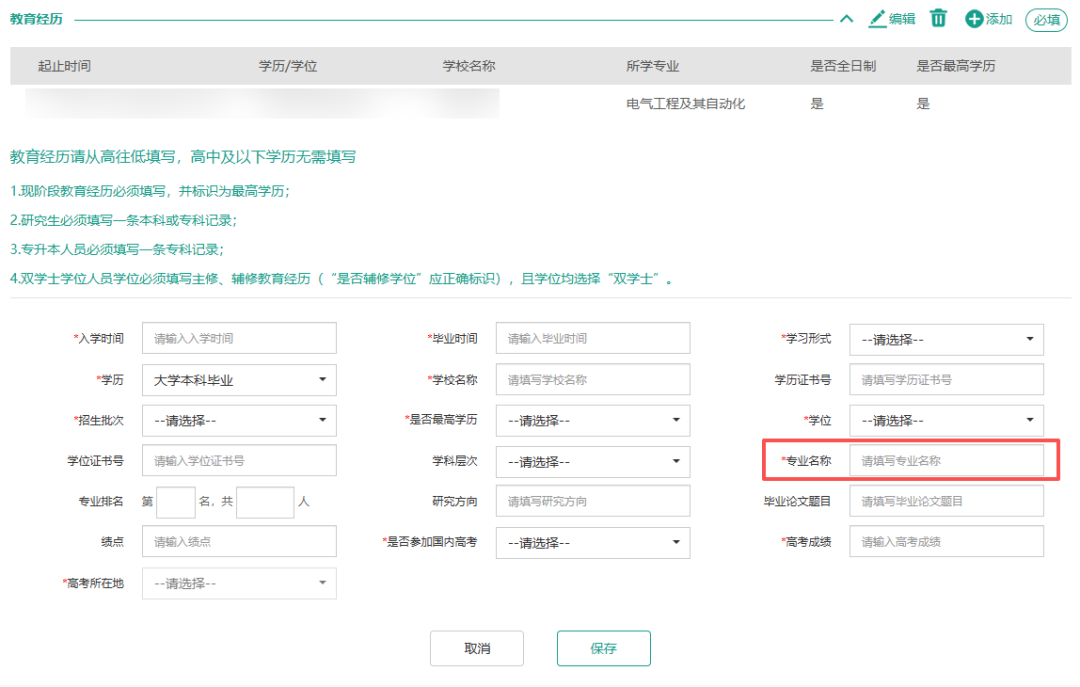Click the 毕业时间 input field

point(592,338)
